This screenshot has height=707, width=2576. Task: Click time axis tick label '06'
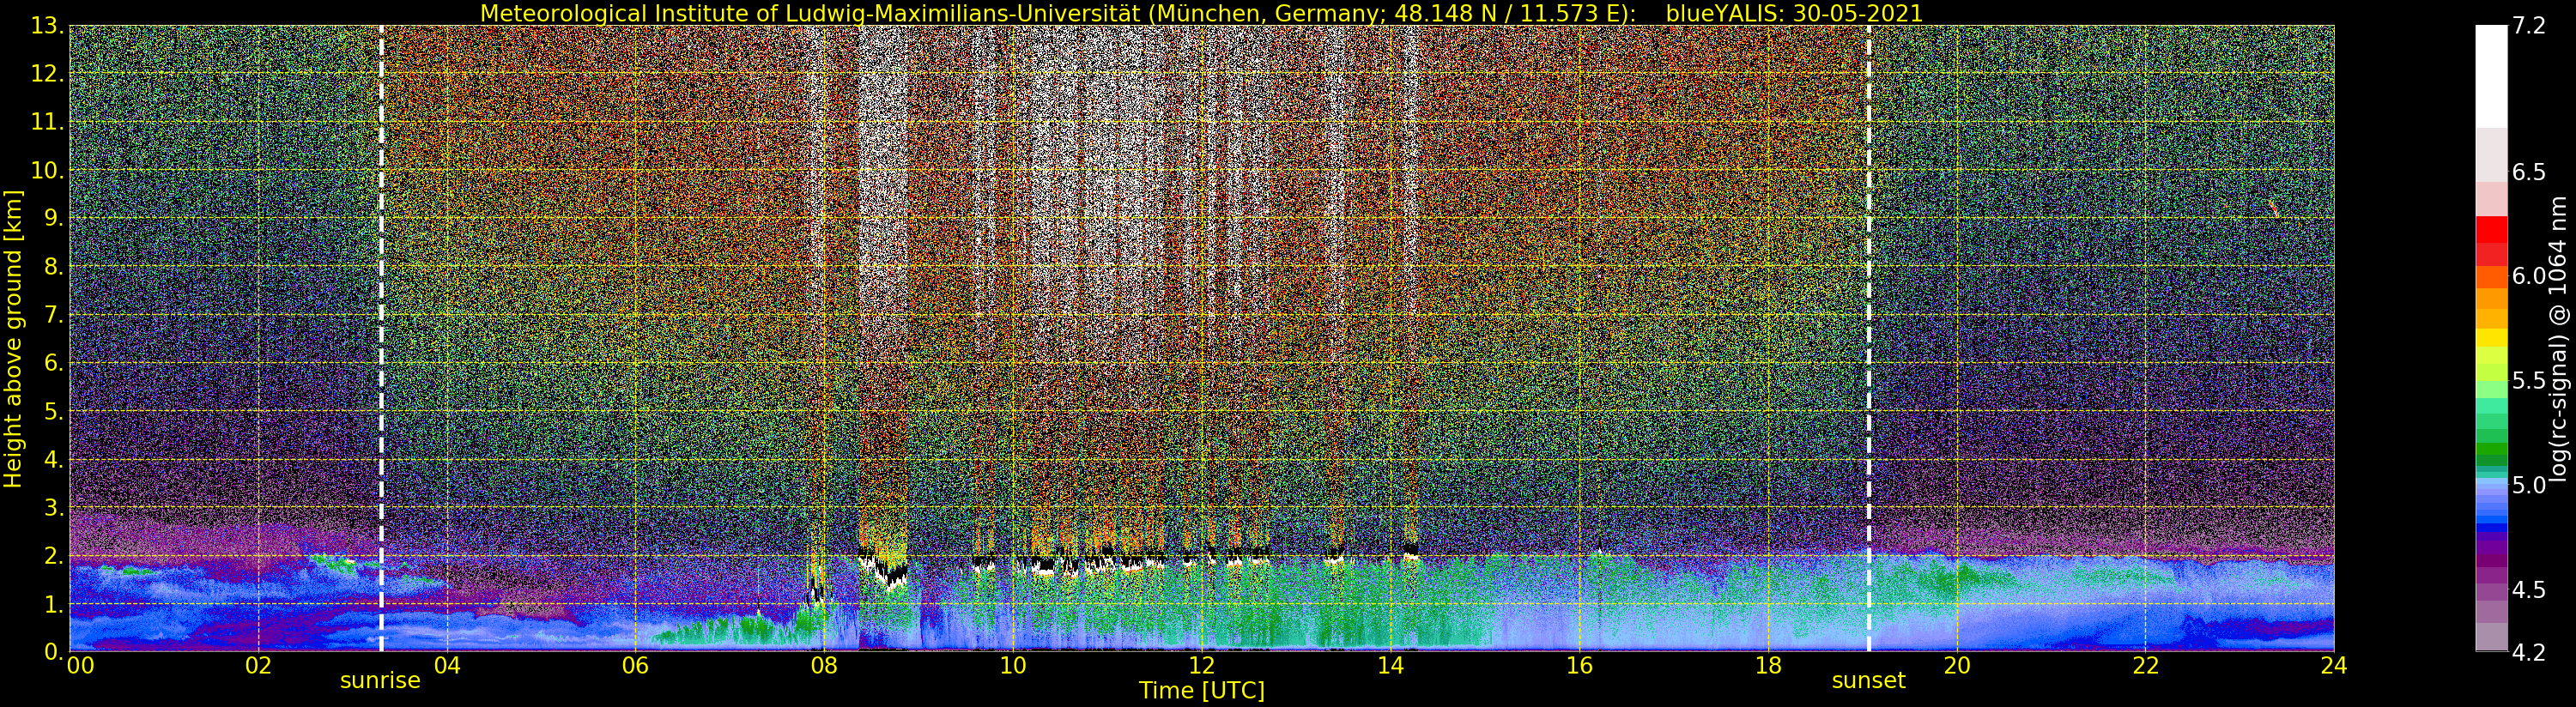635,665
